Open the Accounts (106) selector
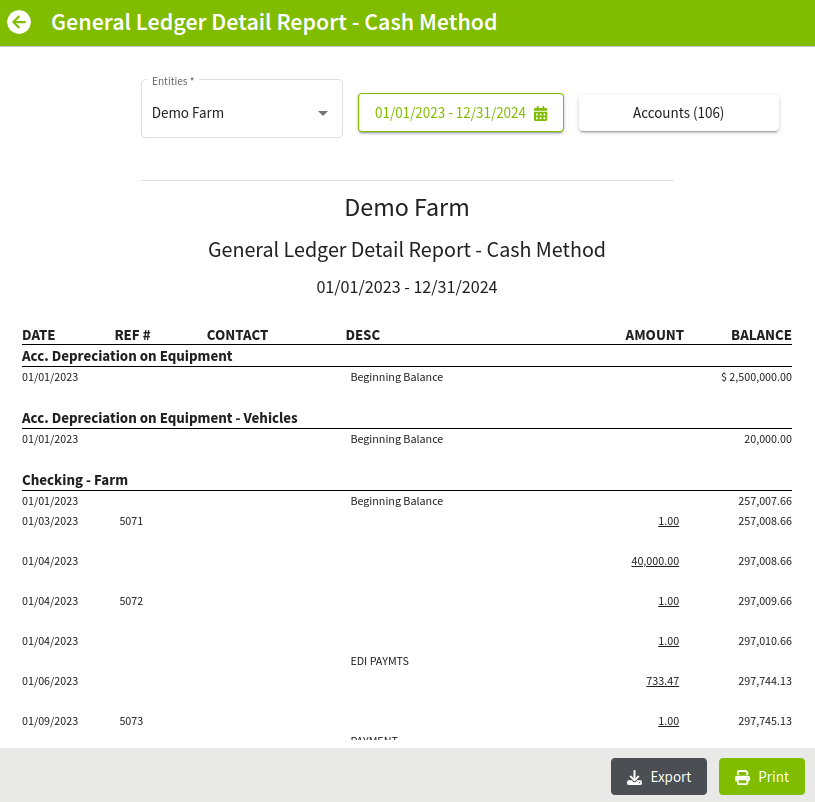Screen dimensions: 815x802 678,112
